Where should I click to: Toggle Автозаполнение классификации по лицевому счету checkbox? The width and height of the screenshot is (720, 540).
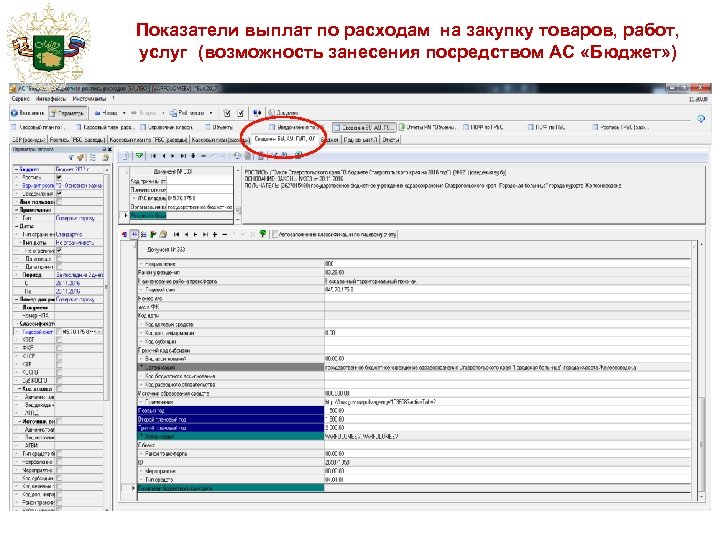point(276,235)
